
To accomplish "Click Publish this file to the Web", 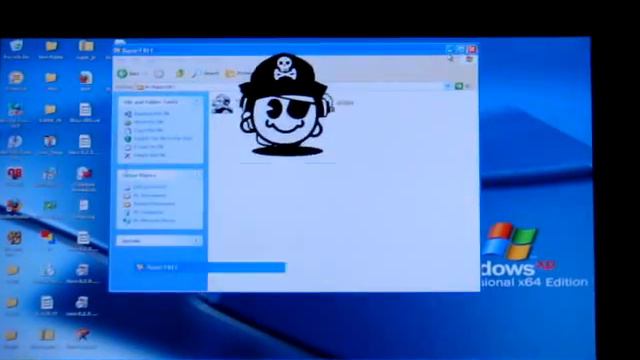I will 158,139.
